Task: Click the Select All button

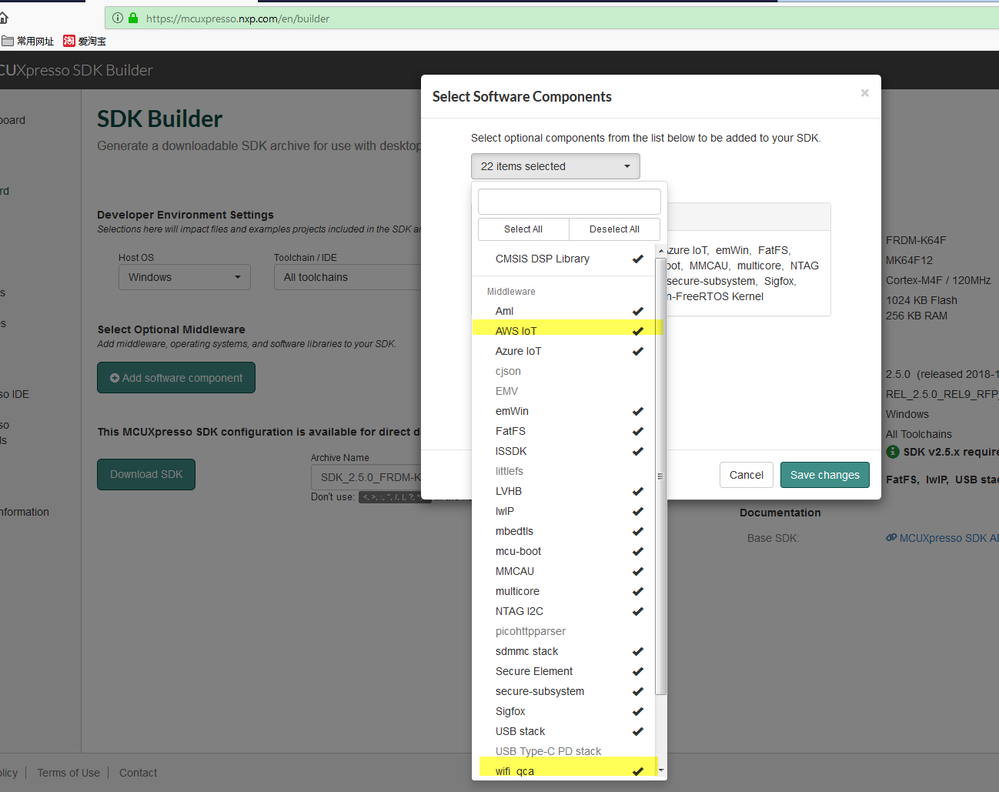Action: pyautogui.click(x=523, y=229)
